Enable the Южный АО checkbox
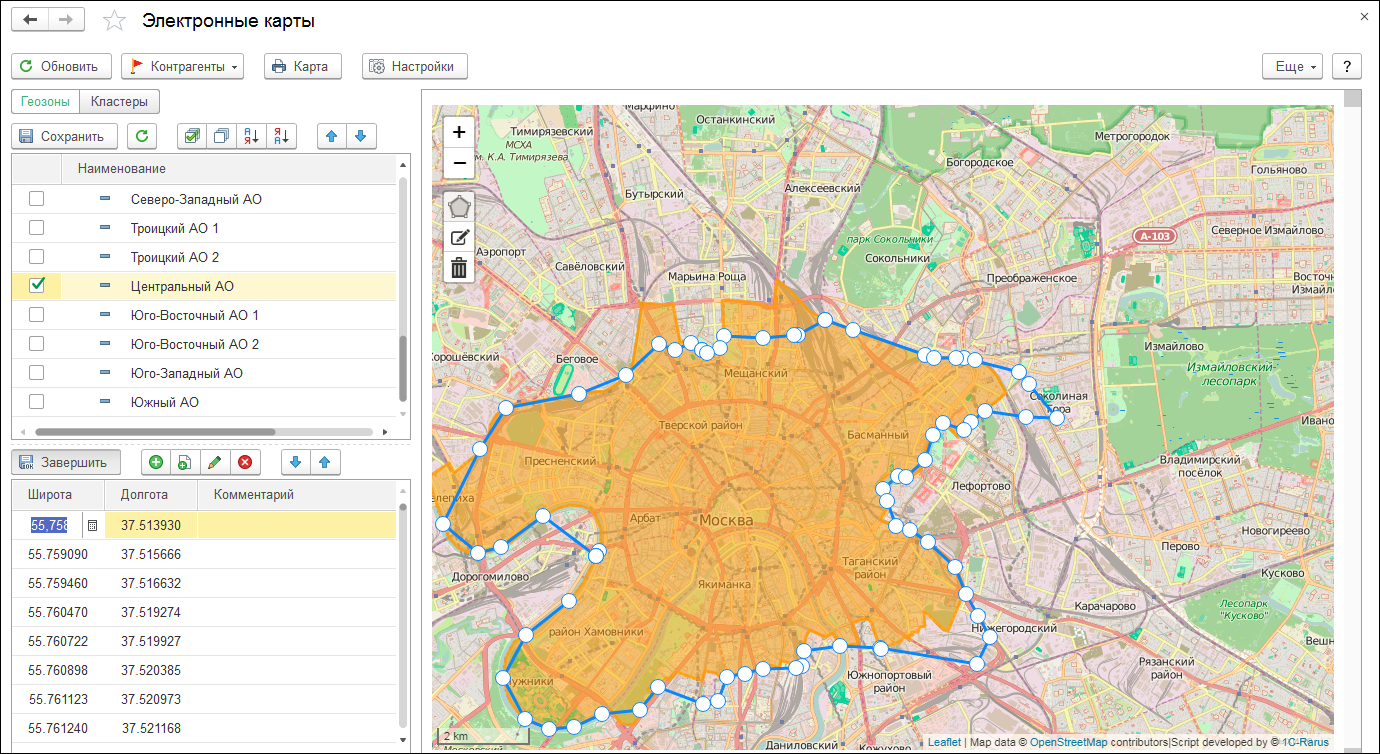The width and height of the screenshot is (1380, 754). [x=37, y=402]
